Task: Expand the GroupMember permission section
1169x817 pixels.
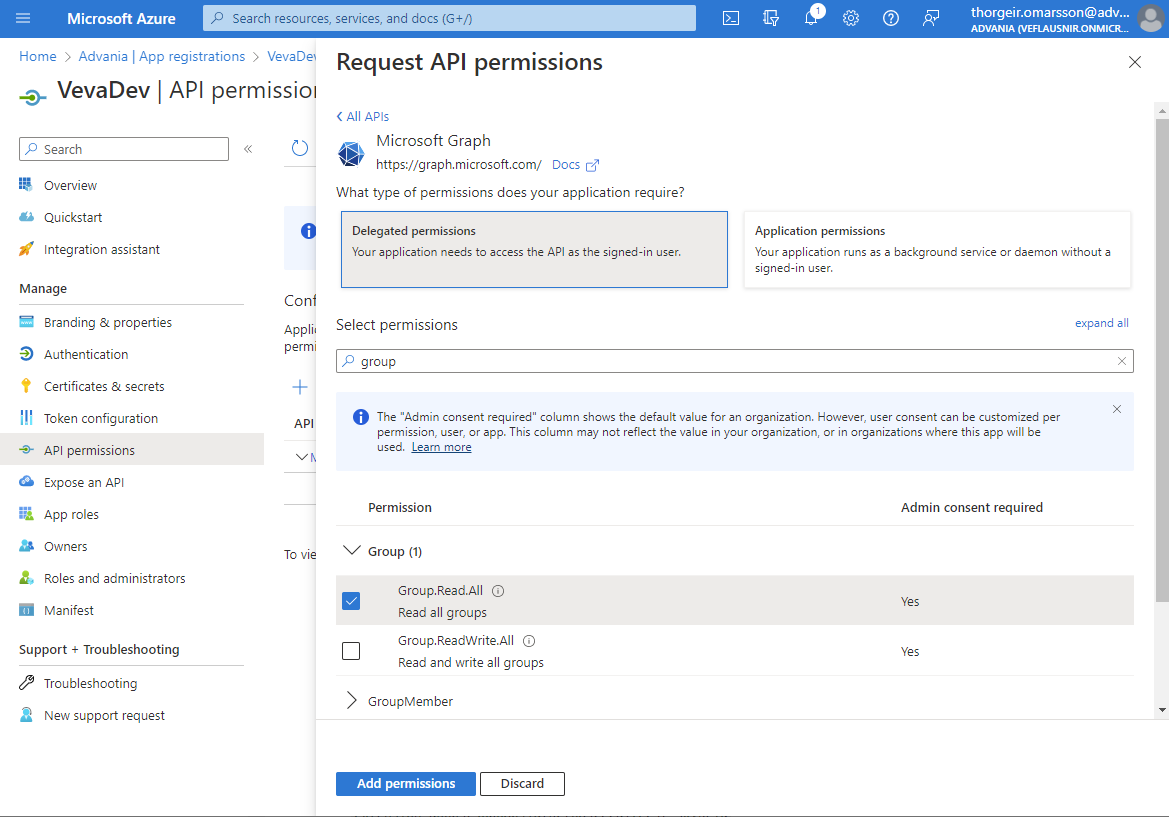Action: pos(351,701)
